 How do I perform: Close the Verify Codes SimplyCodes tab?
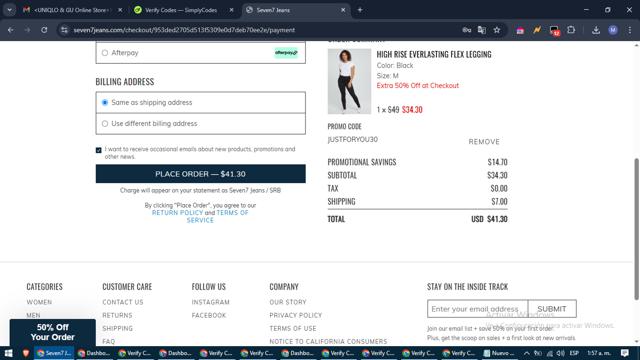click(x=231, y=10)
